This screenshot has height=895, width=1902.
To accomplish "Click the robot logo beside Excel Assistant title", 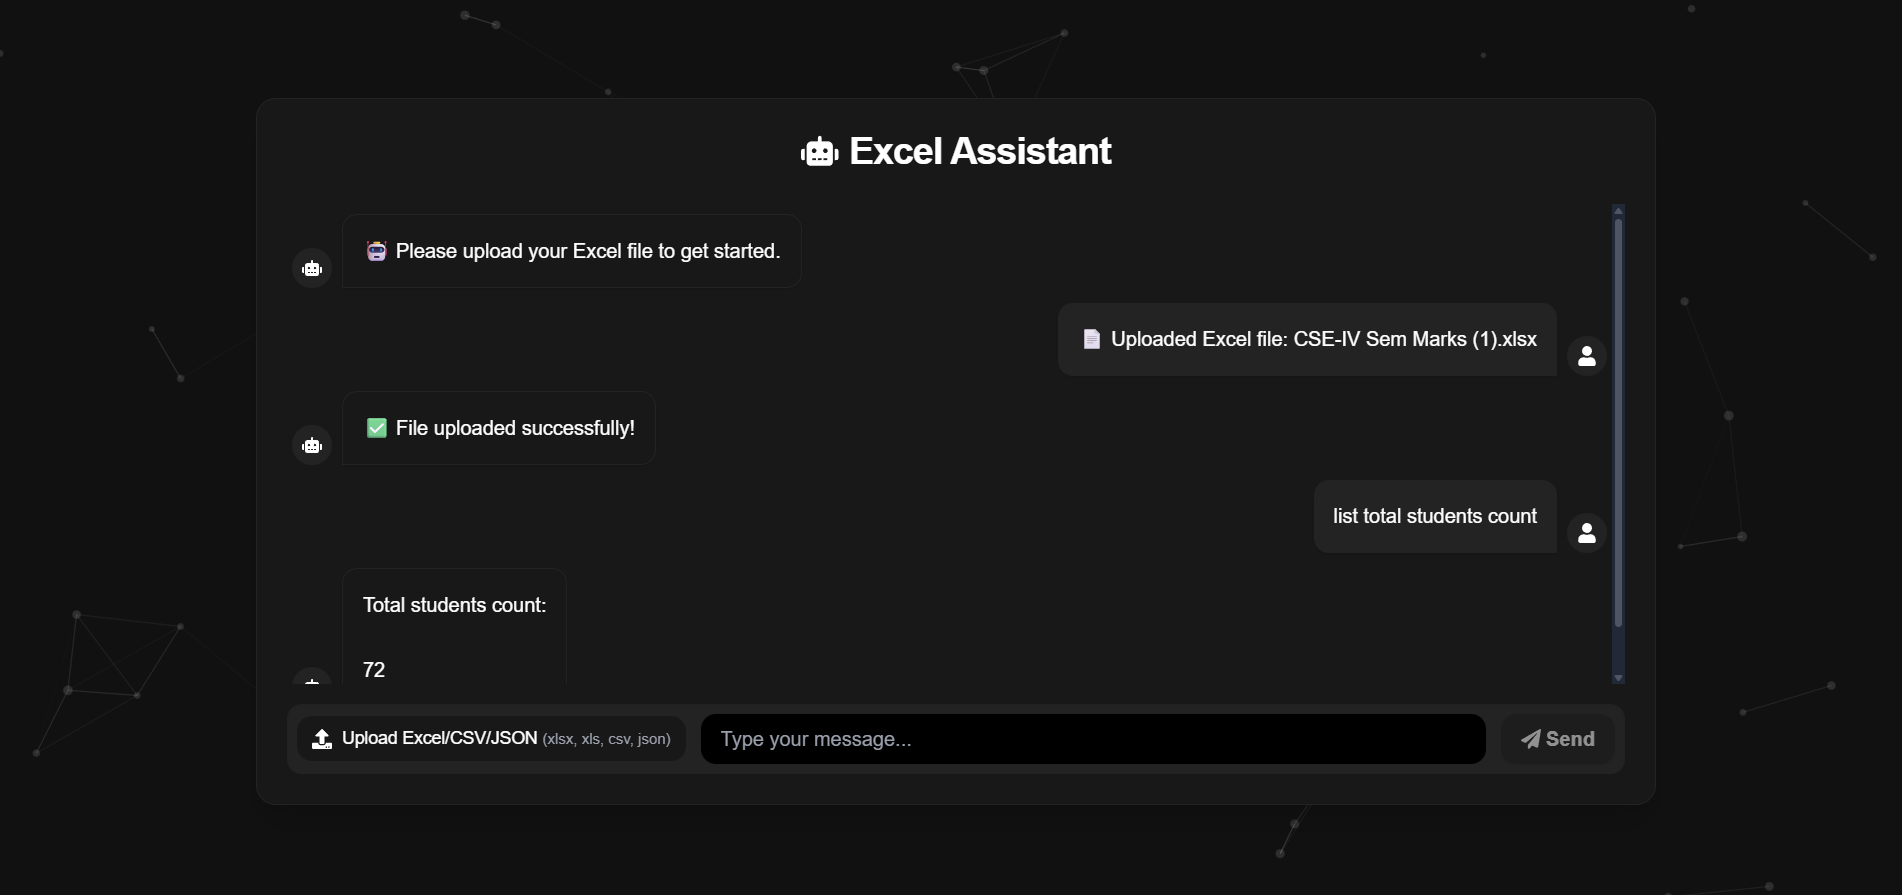I will click(x=819, y=152).
